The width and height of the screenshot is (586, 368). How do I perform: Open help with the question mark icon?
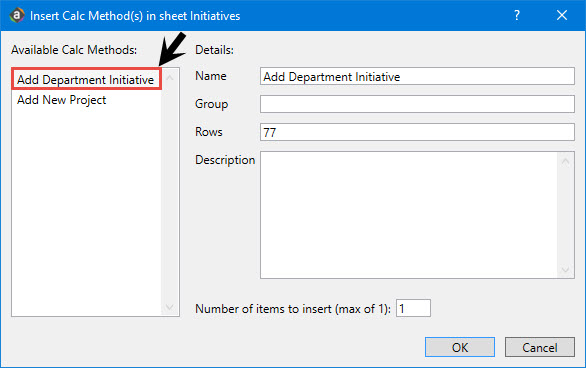(517, 15)
